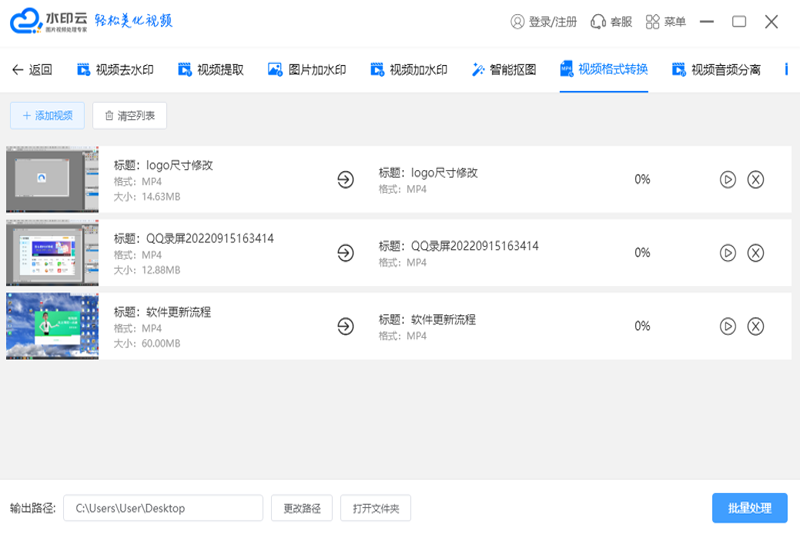Go back using the 返回 arrow
The width and height of the screenshot is (800, 533).
point(31,70)
